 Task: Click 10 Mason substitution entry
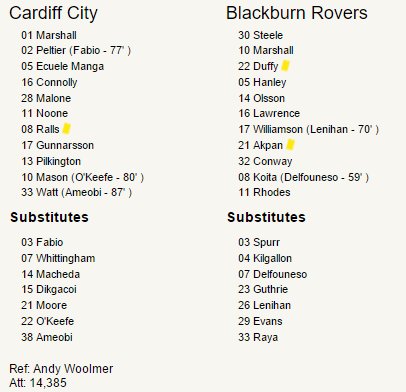point(83,177)
